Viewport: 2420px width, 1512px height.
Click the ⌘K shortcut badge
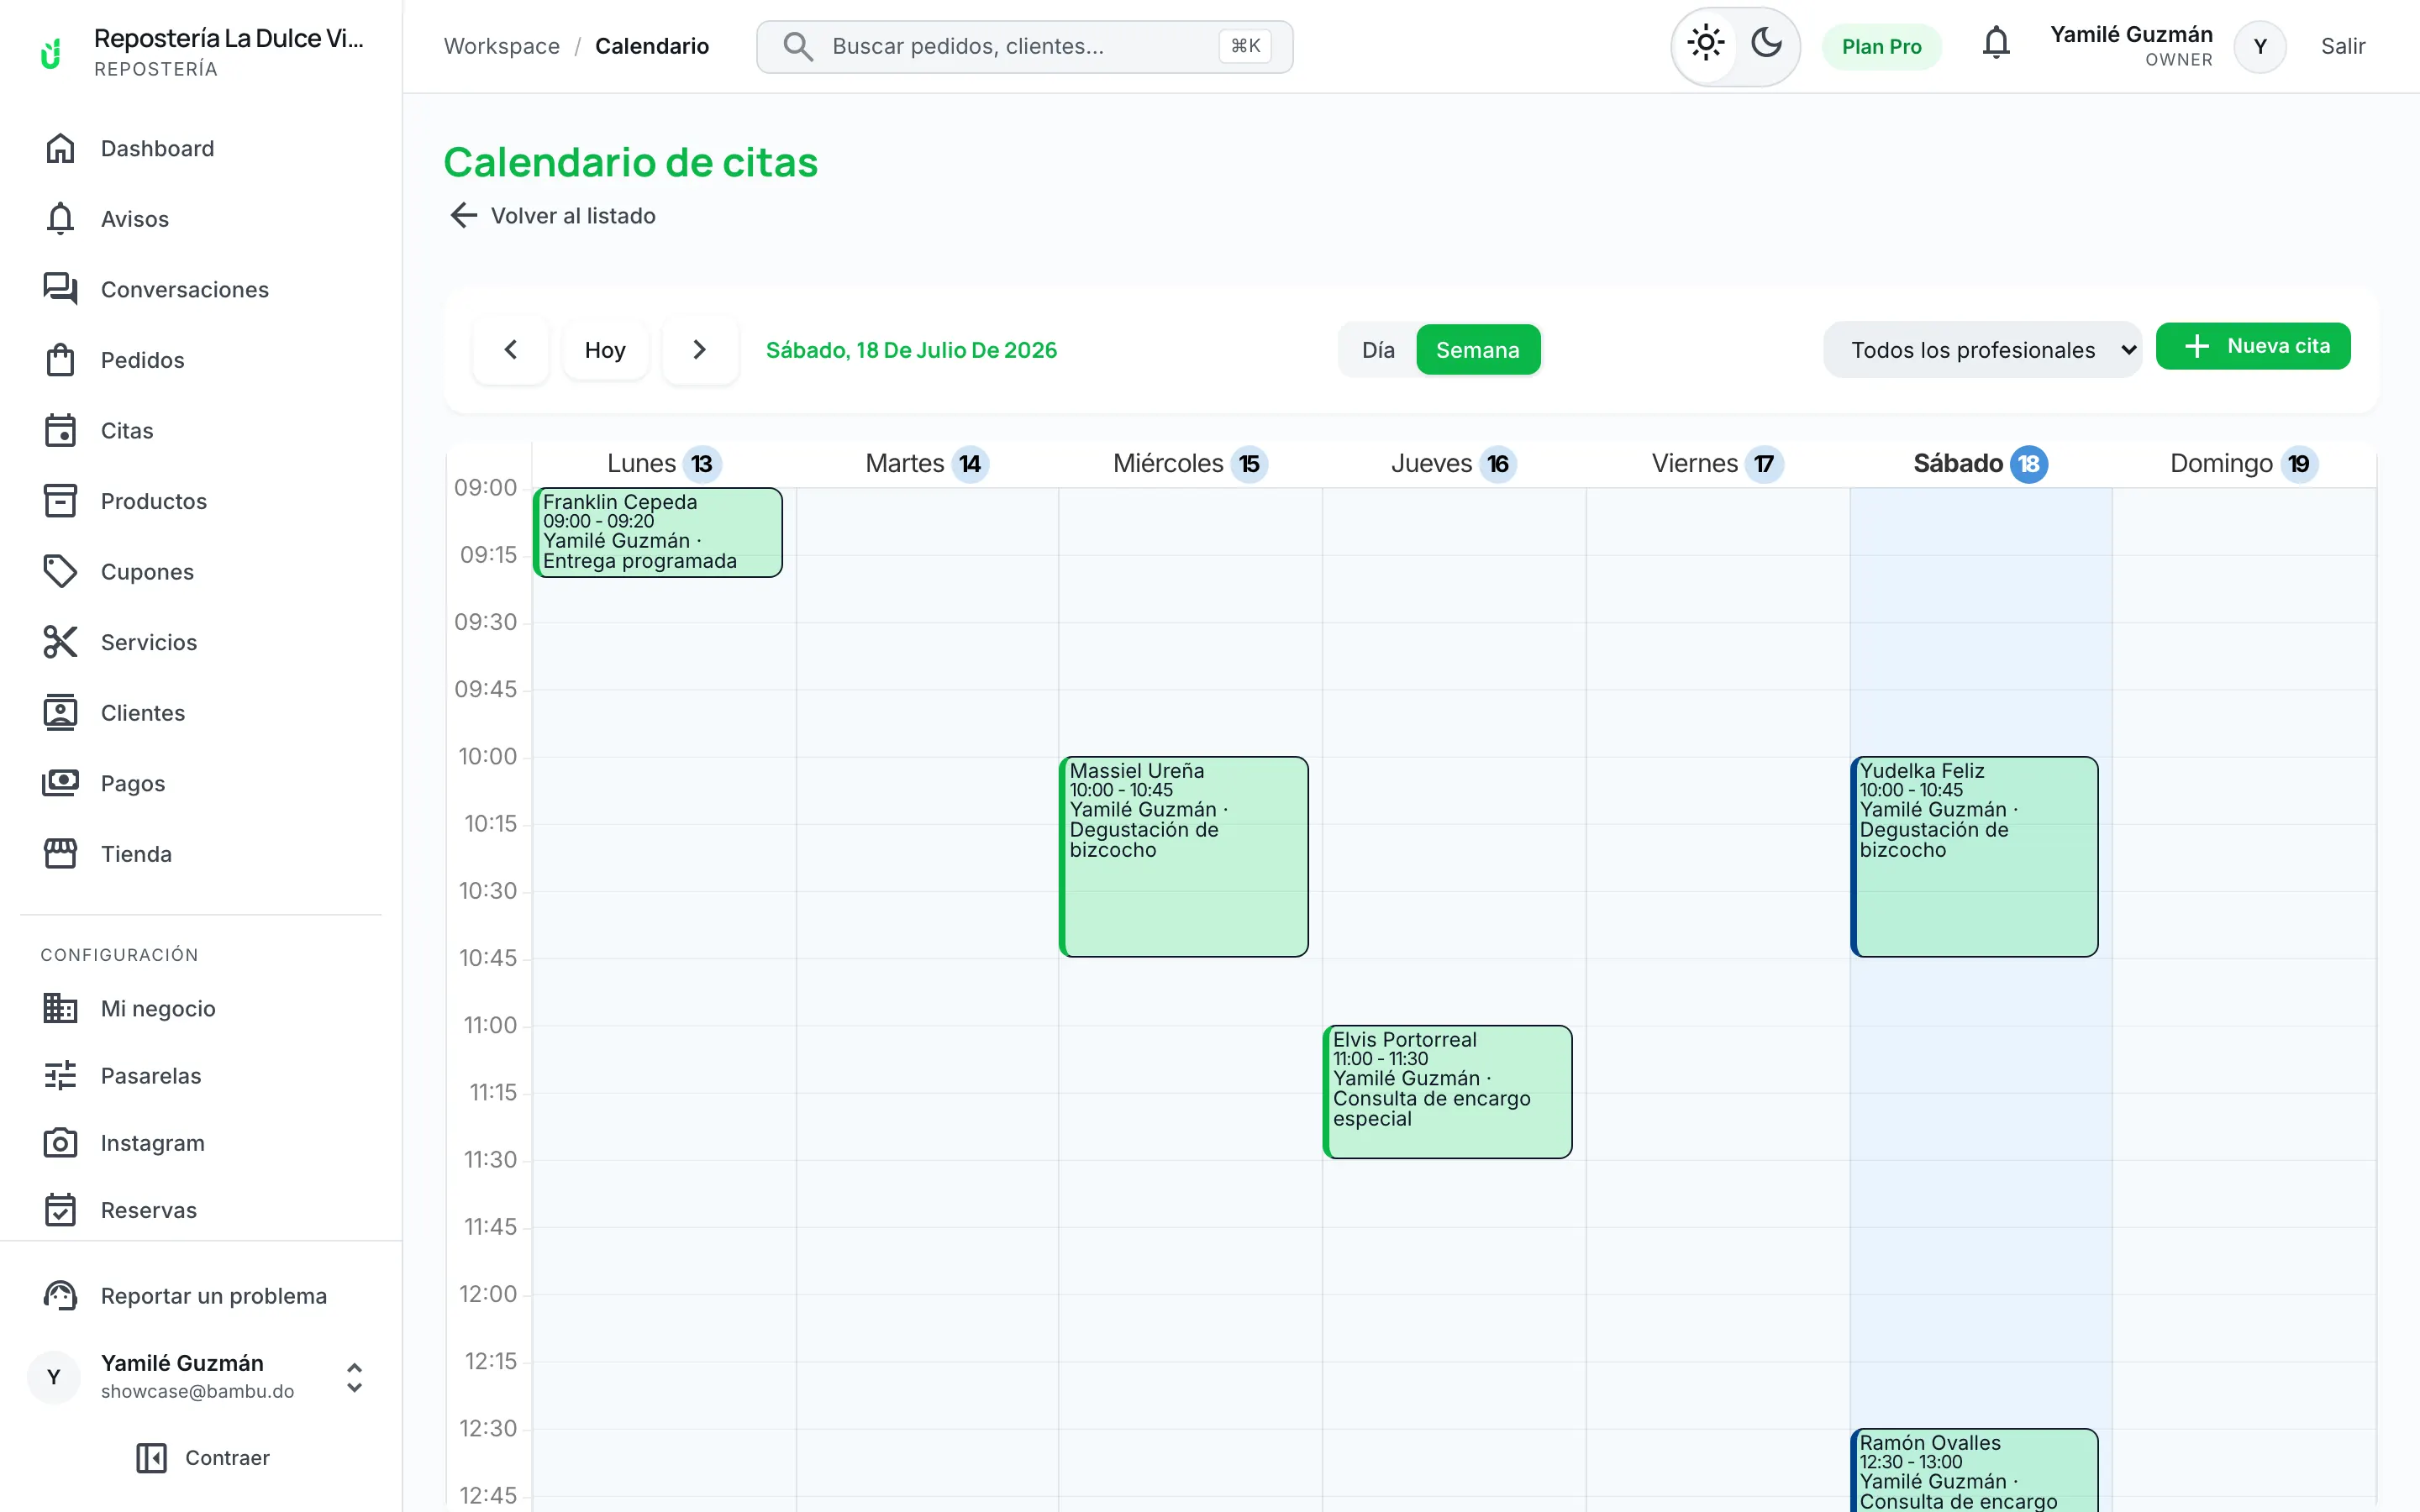point(1245,46)
